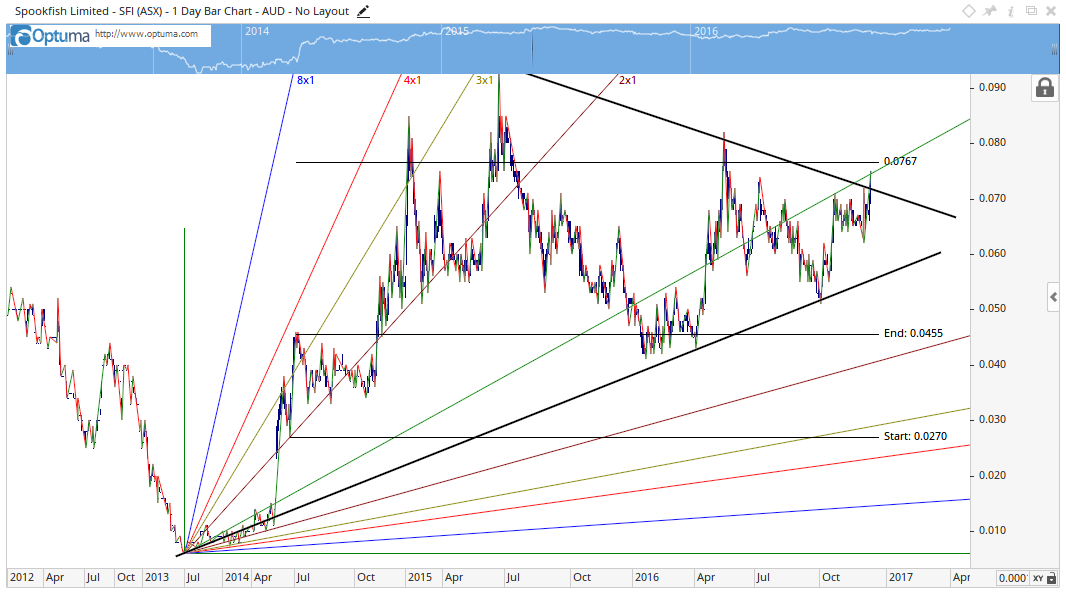This screenshot has width=1066, height=595.
Task: Click the 0.000 scale value field
Action: pyautogui.click(x=1012, y=578)
